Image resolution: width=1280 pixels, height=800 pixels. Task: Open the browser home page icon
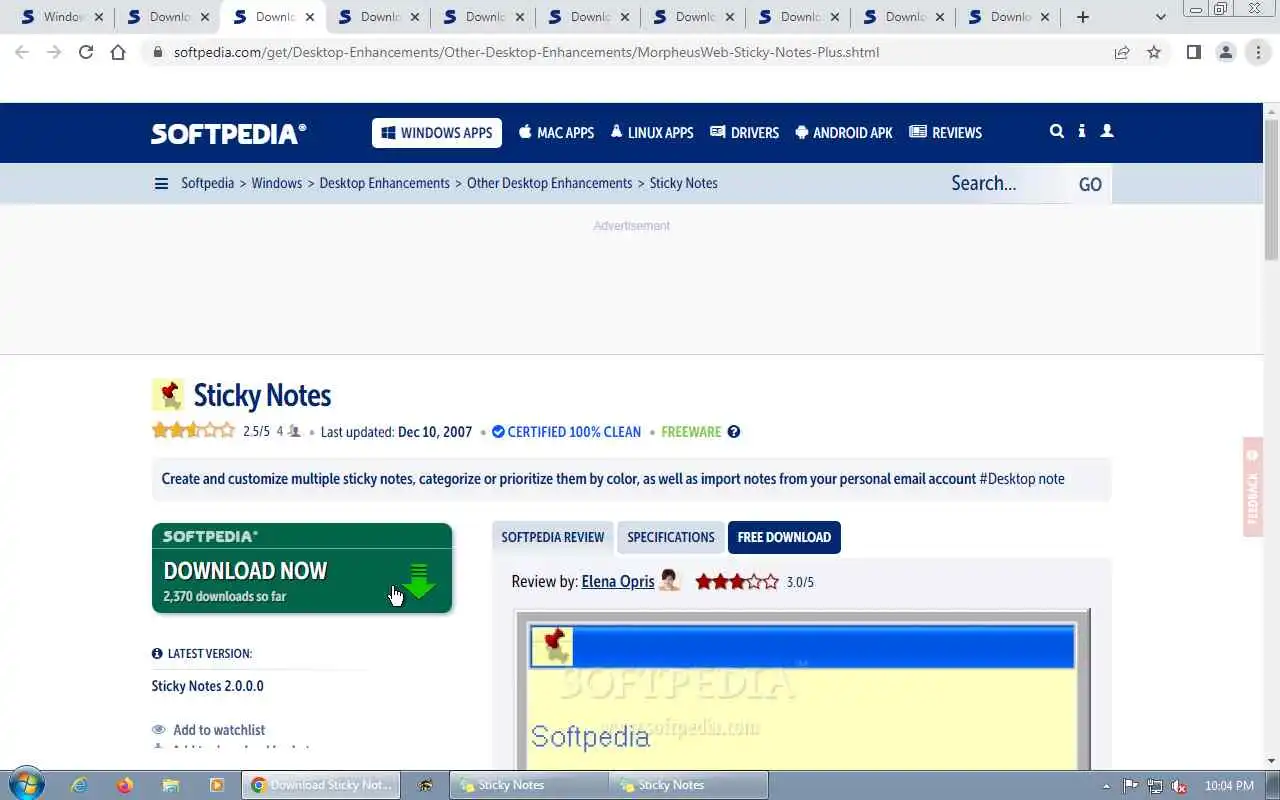tap(118, 52)
